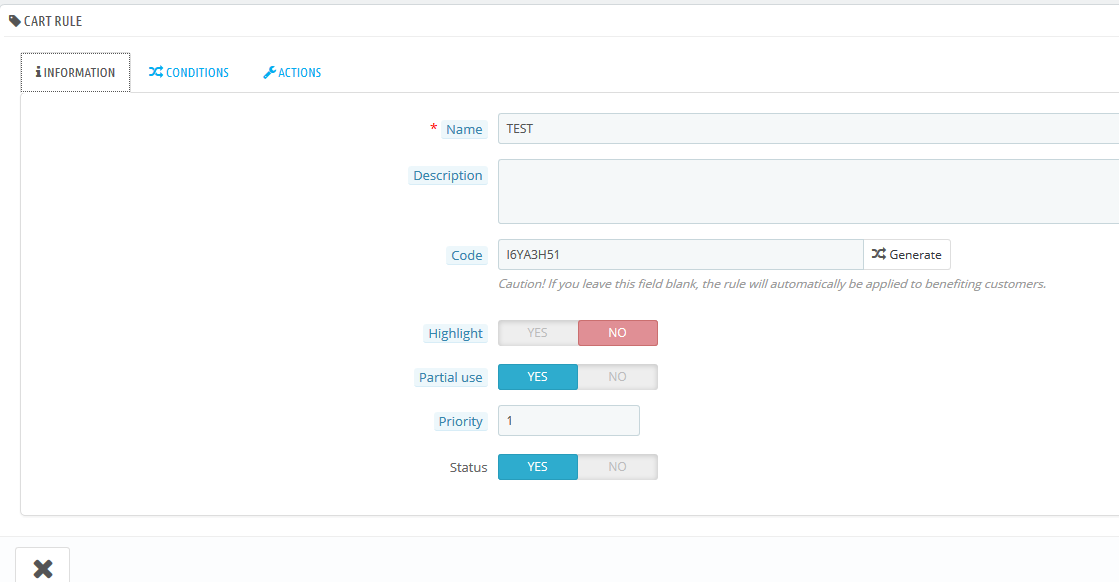Click the Code field label

467,255
